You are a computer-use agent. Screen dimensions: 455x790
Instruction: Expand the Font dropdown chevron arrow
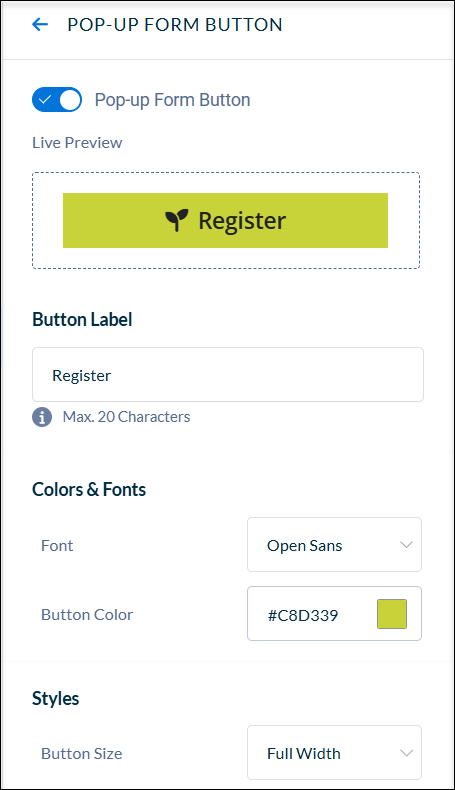coord(406,545)
